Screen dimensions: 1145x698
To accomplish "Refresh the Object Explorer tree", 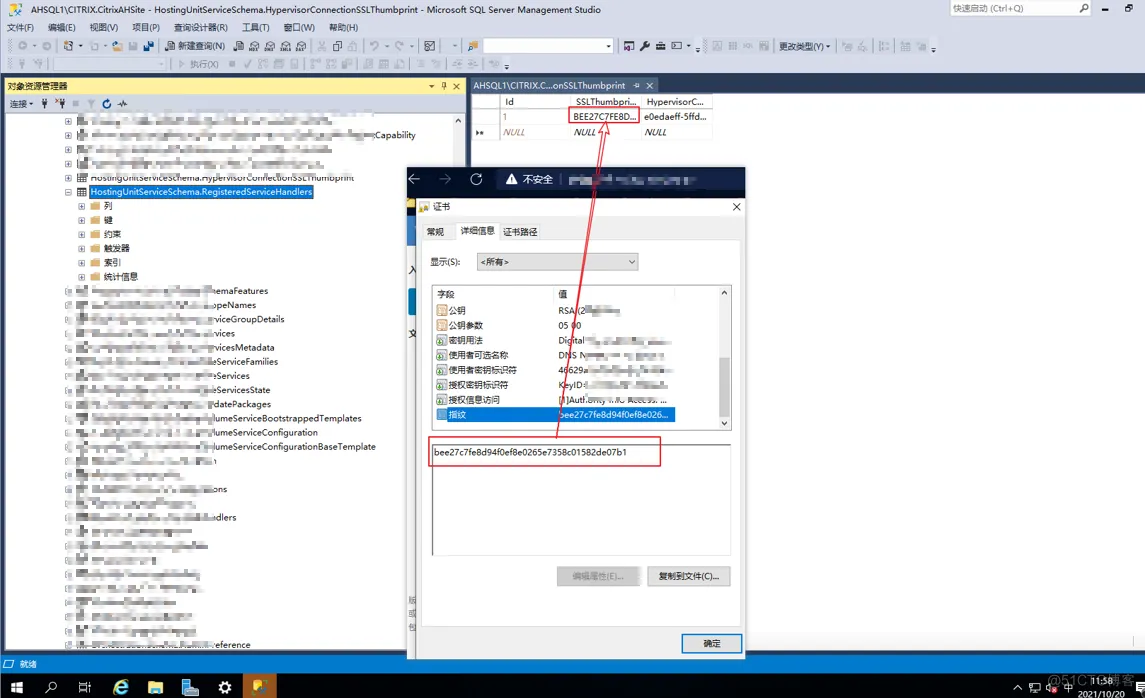I will tap(107, 104).
